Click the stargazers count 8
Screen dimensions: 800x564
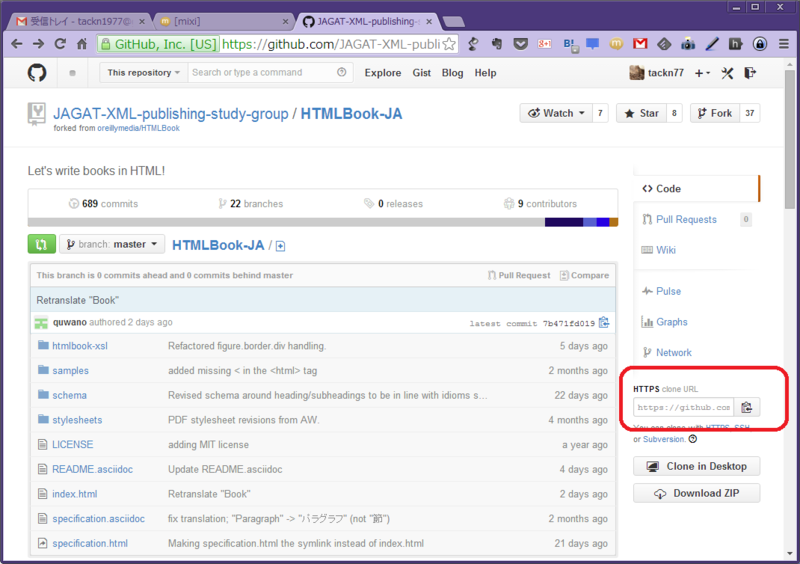point(674,113)
